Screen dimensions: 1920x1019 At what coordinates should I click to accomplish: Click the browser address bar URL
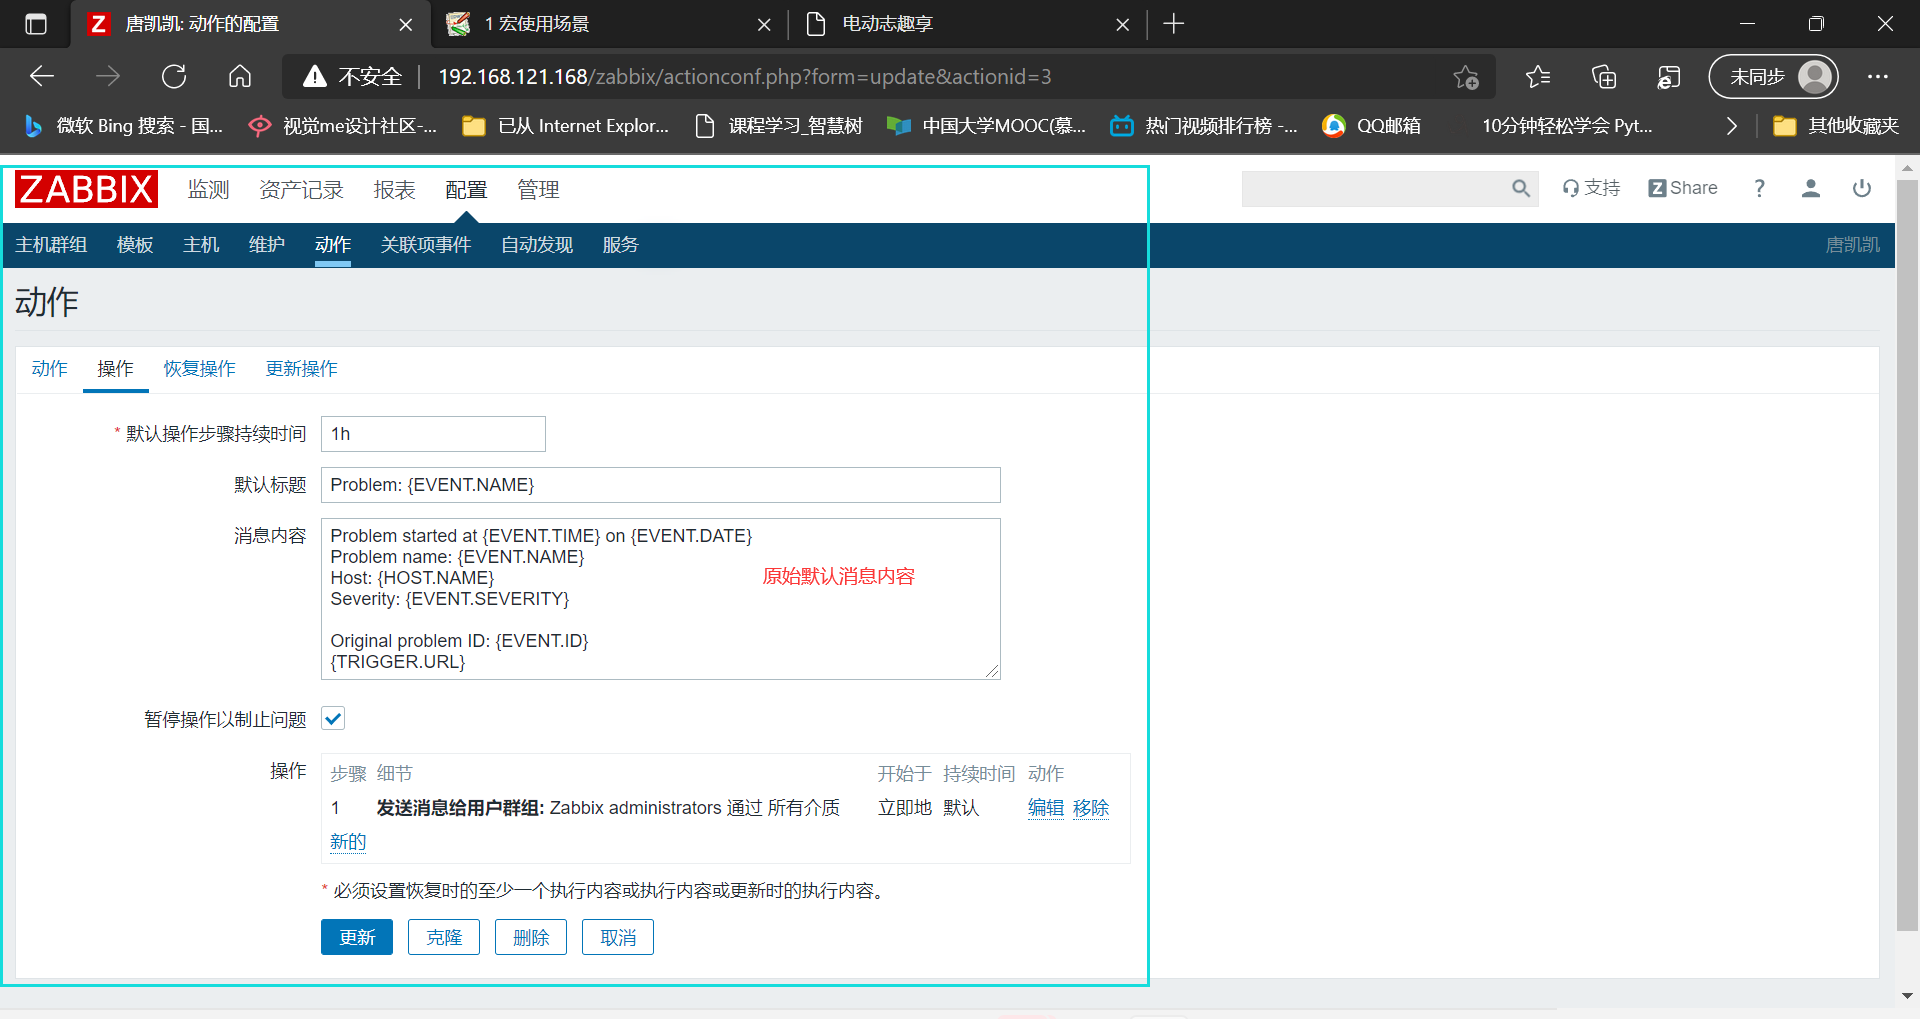(x=745, y=77)
